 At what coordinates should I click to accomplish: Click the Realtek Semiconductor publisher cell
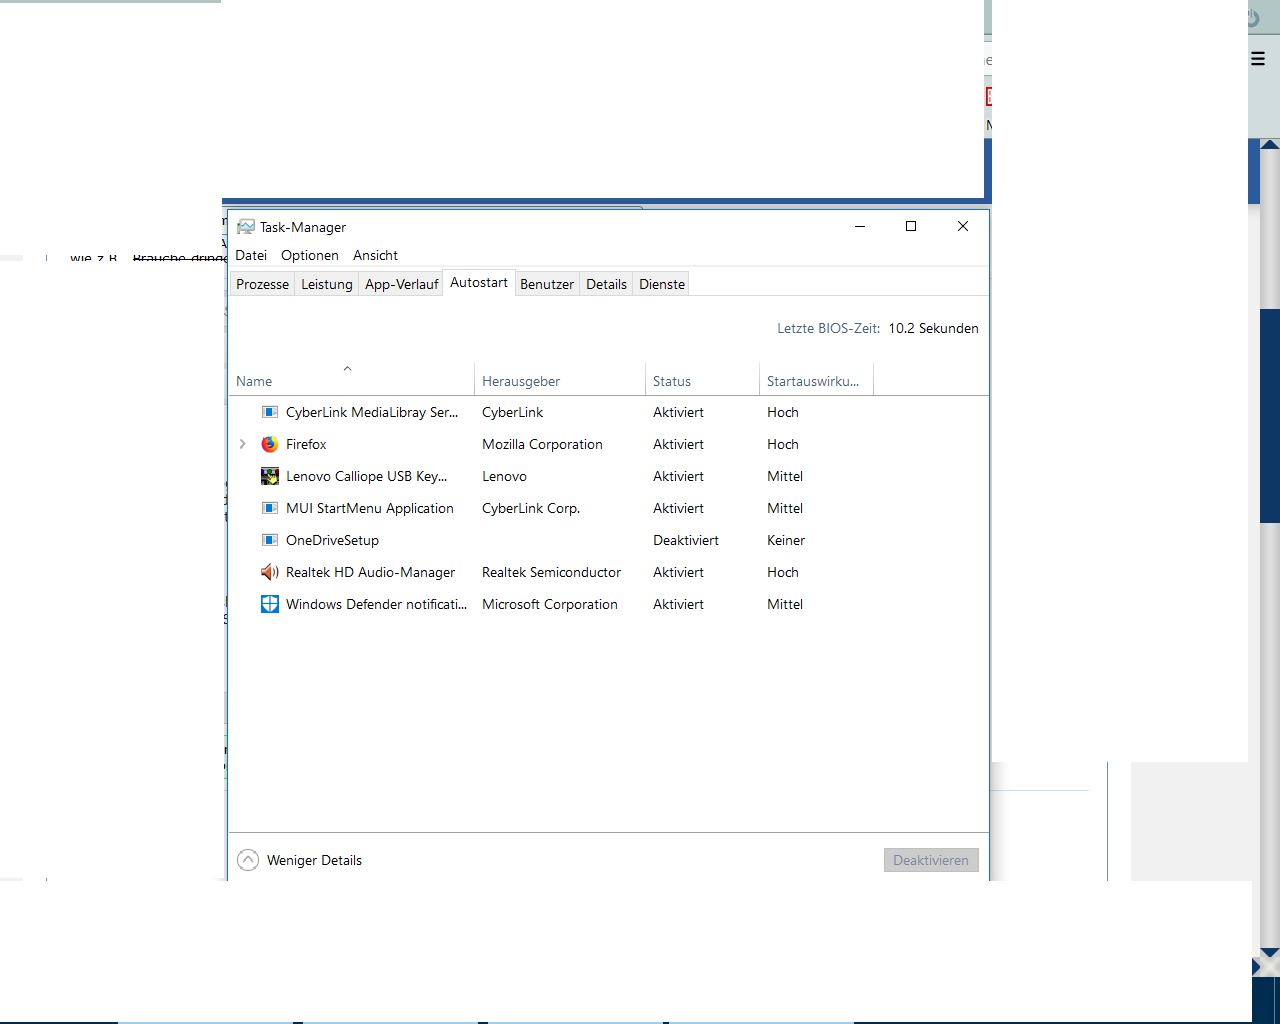pos(551,572)
